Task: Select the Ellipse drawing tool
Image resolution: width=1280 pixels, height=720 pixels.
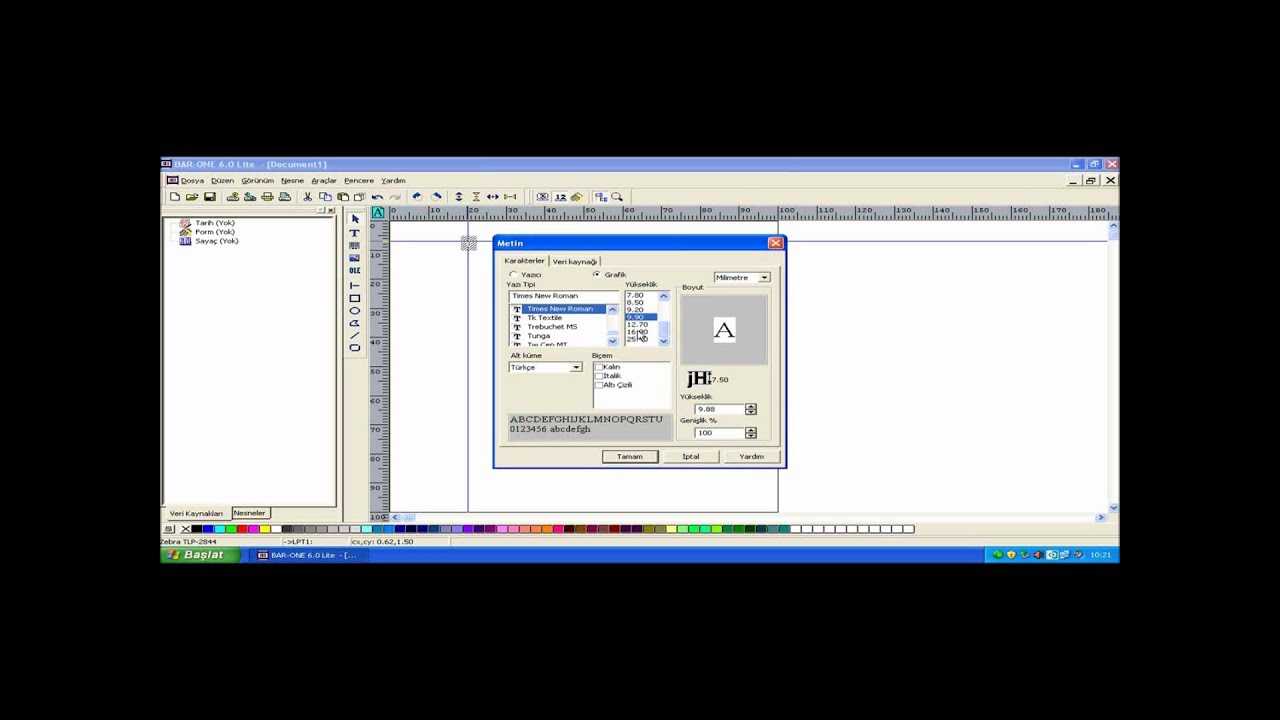Action: coord(355,311)
